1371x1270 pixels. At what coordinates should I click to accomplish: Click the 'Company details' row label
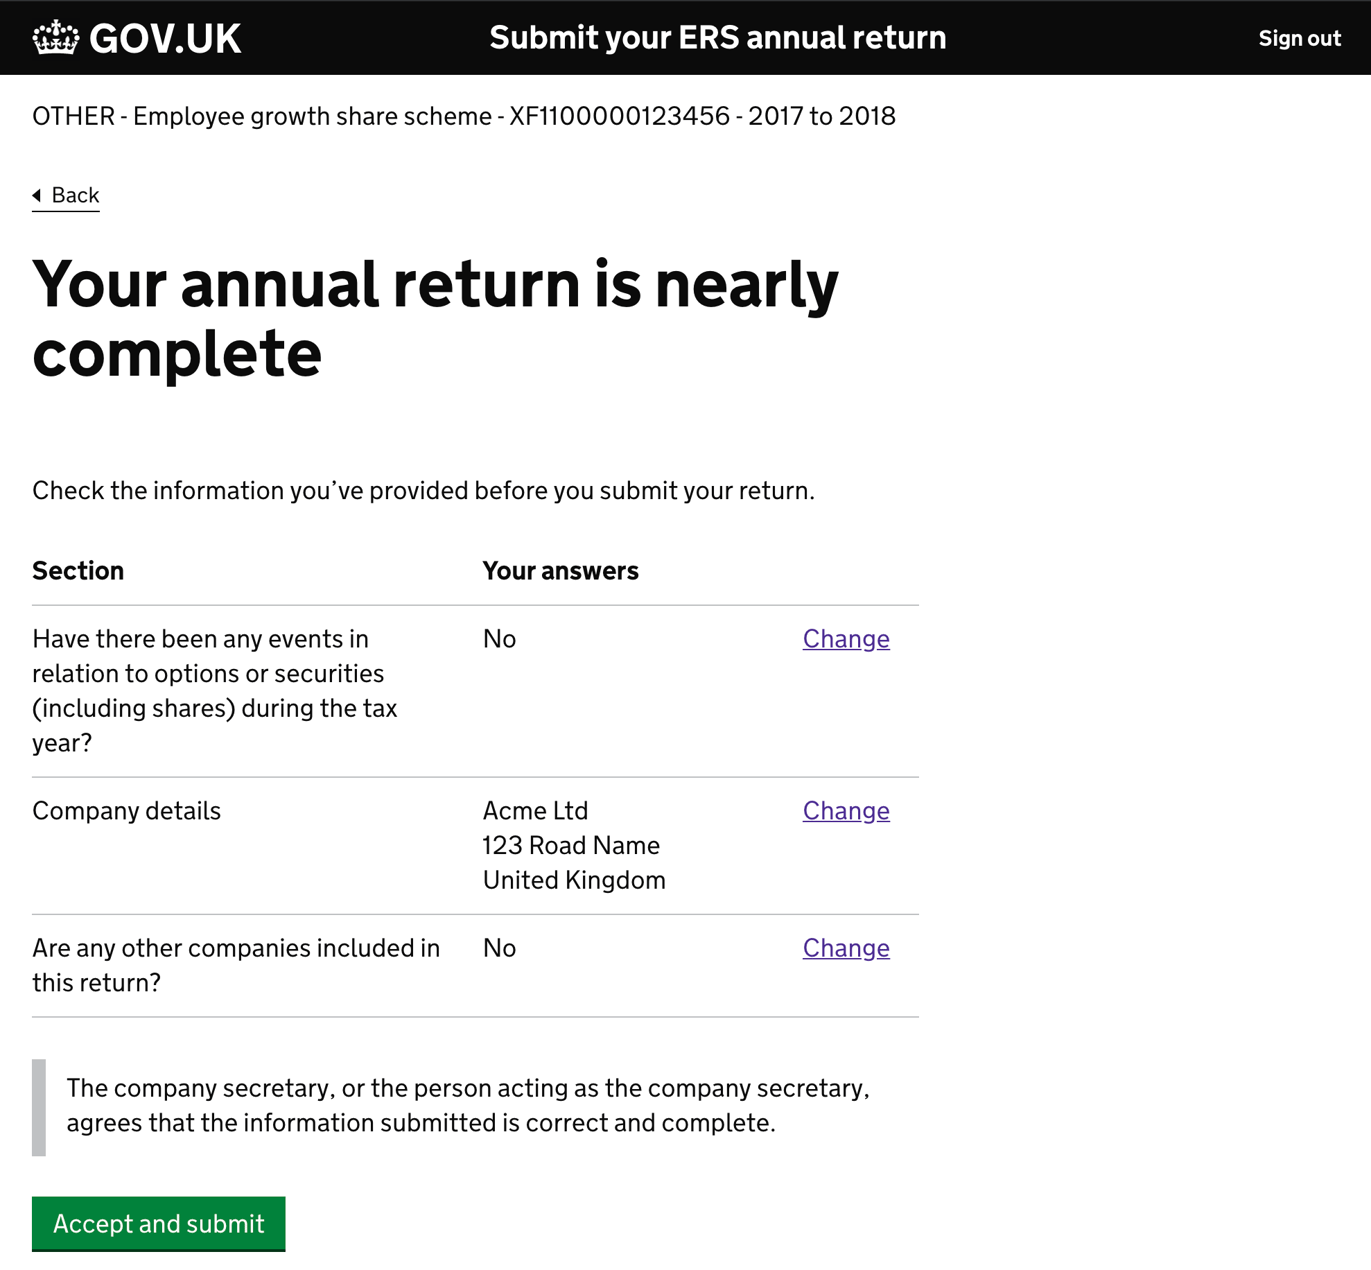pyautogui.click(x=126, y=811)
